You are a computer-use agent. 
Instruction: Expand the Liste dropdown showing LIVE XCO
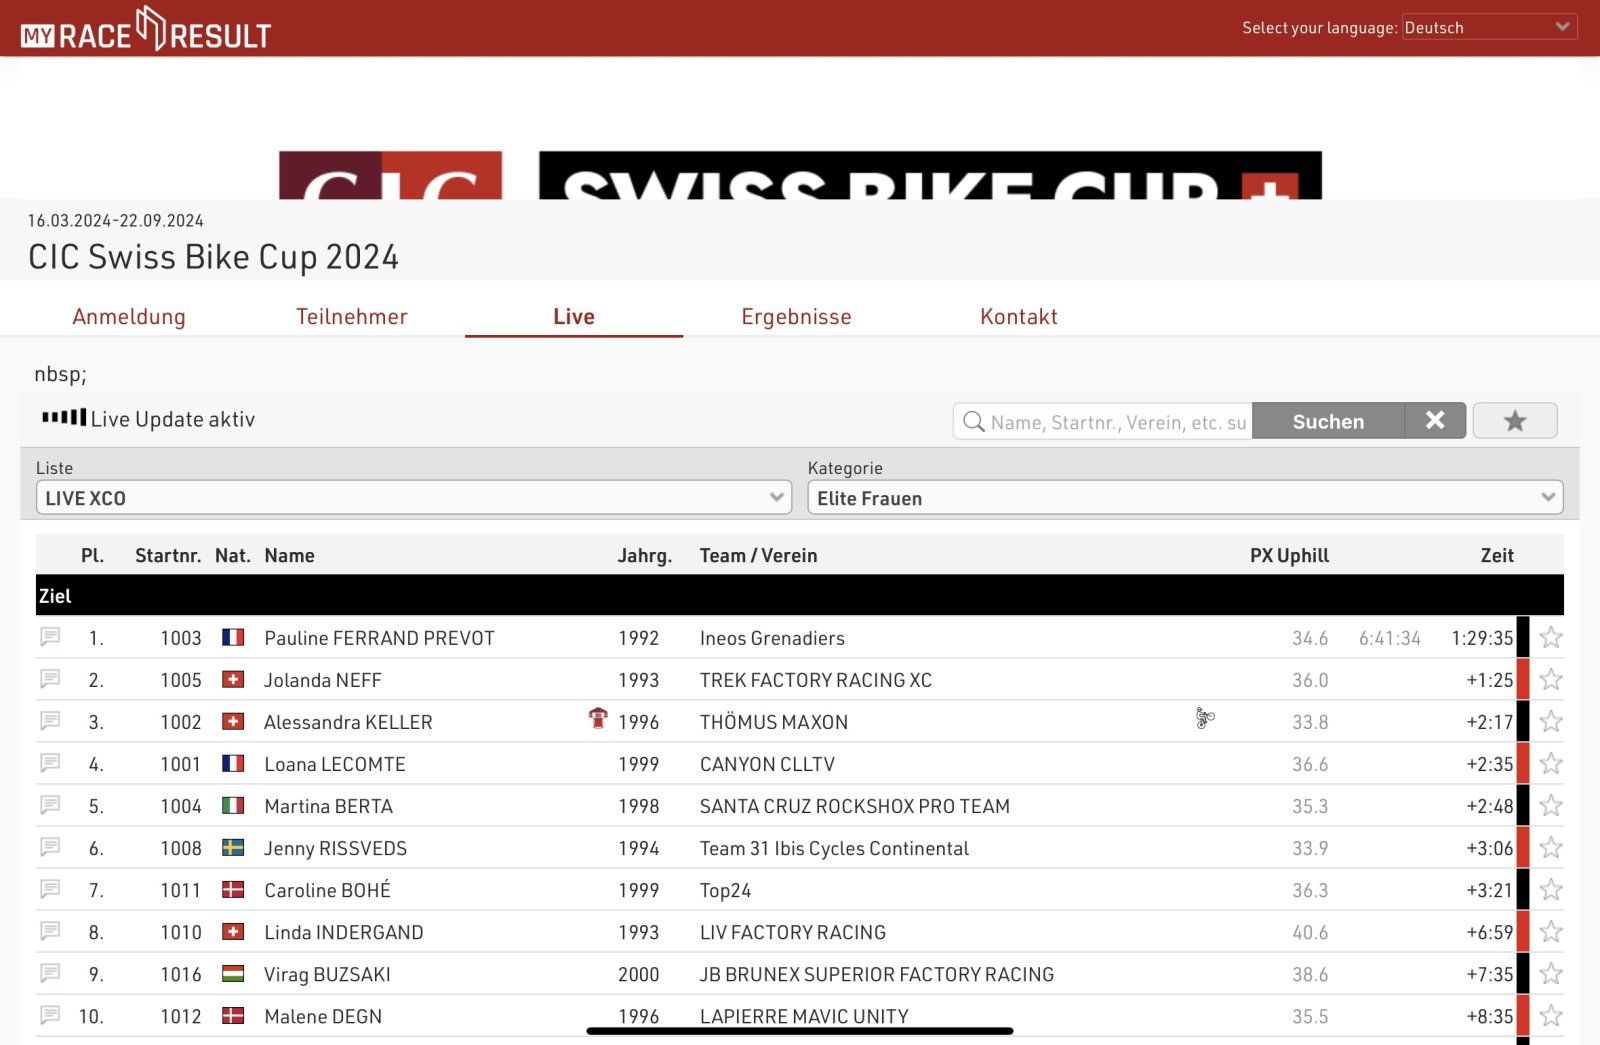click(x=413, y=498)
